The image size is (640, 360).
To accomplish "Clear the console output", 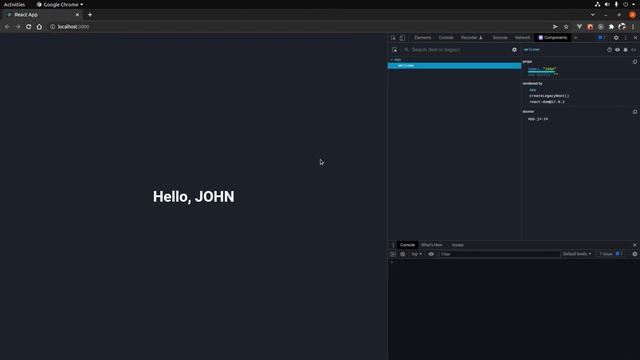I will pyautogui.click(x=402, y=254).
